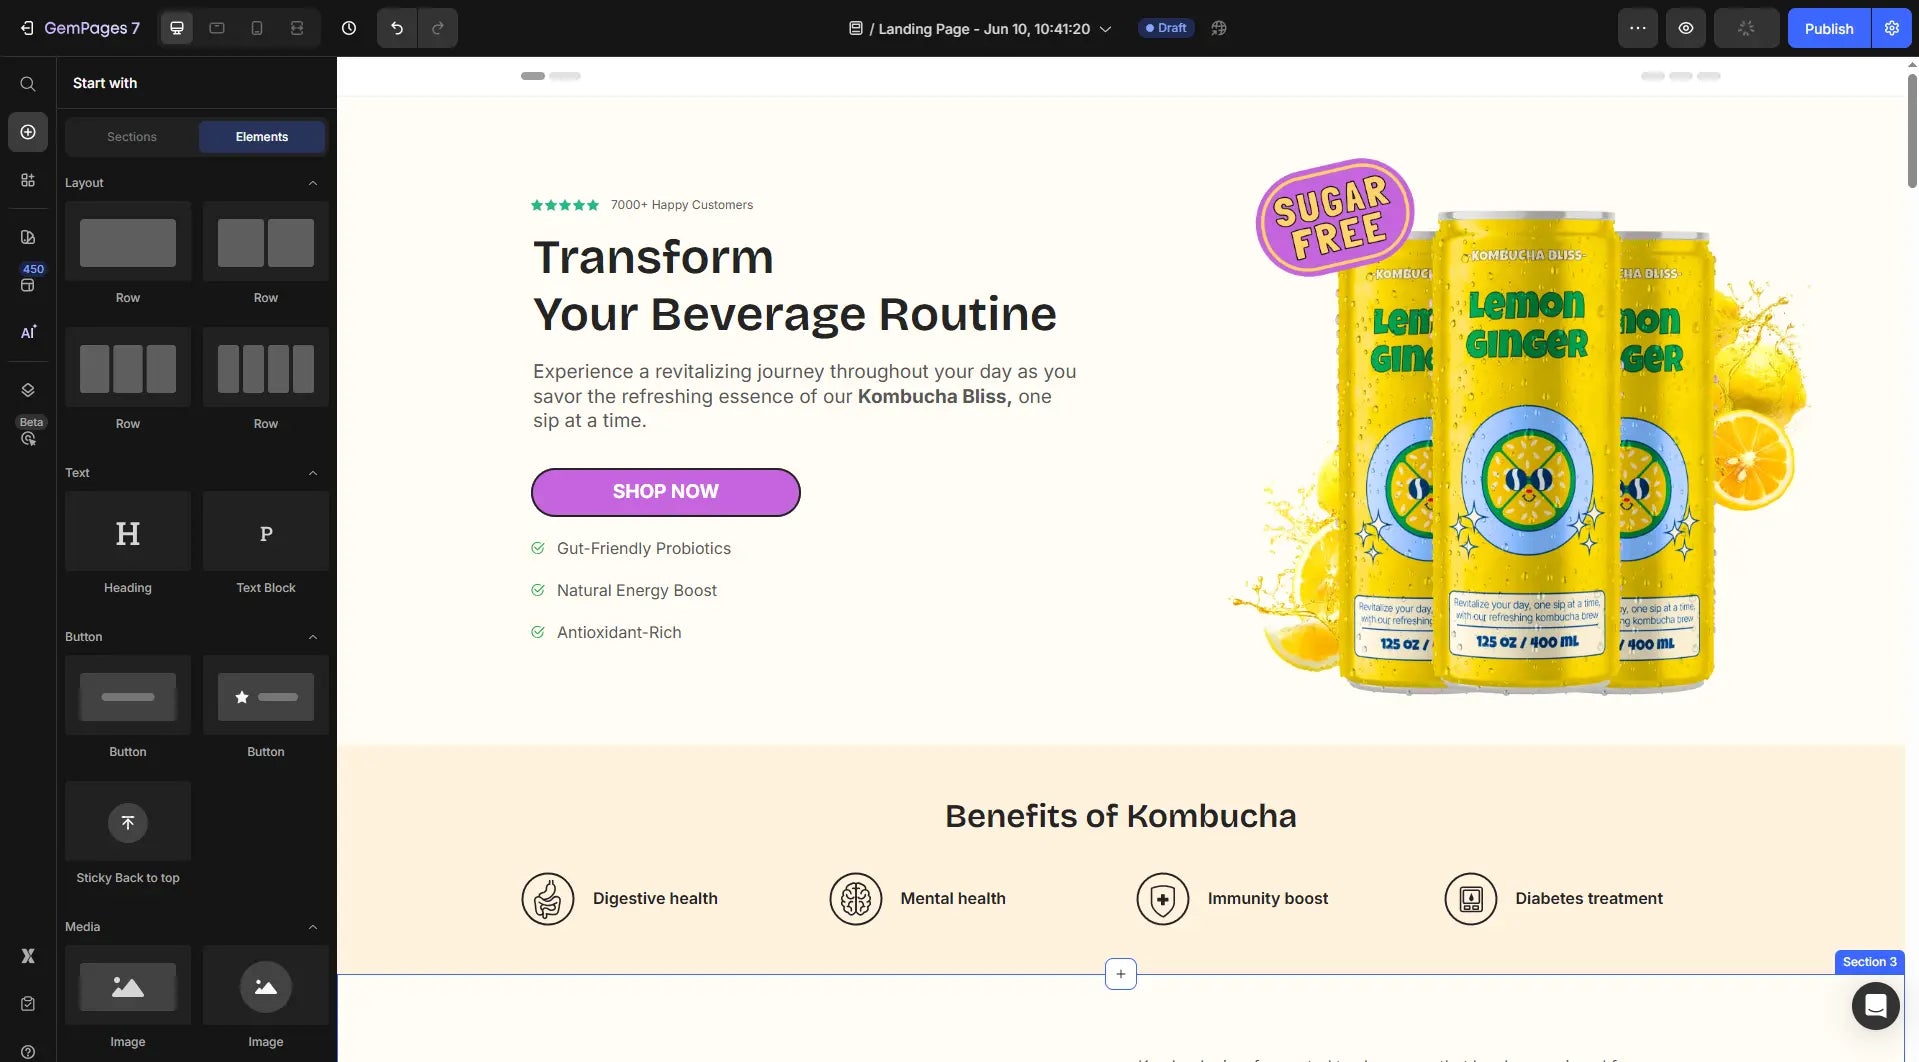Click the loading save button

coord(1746,28)
